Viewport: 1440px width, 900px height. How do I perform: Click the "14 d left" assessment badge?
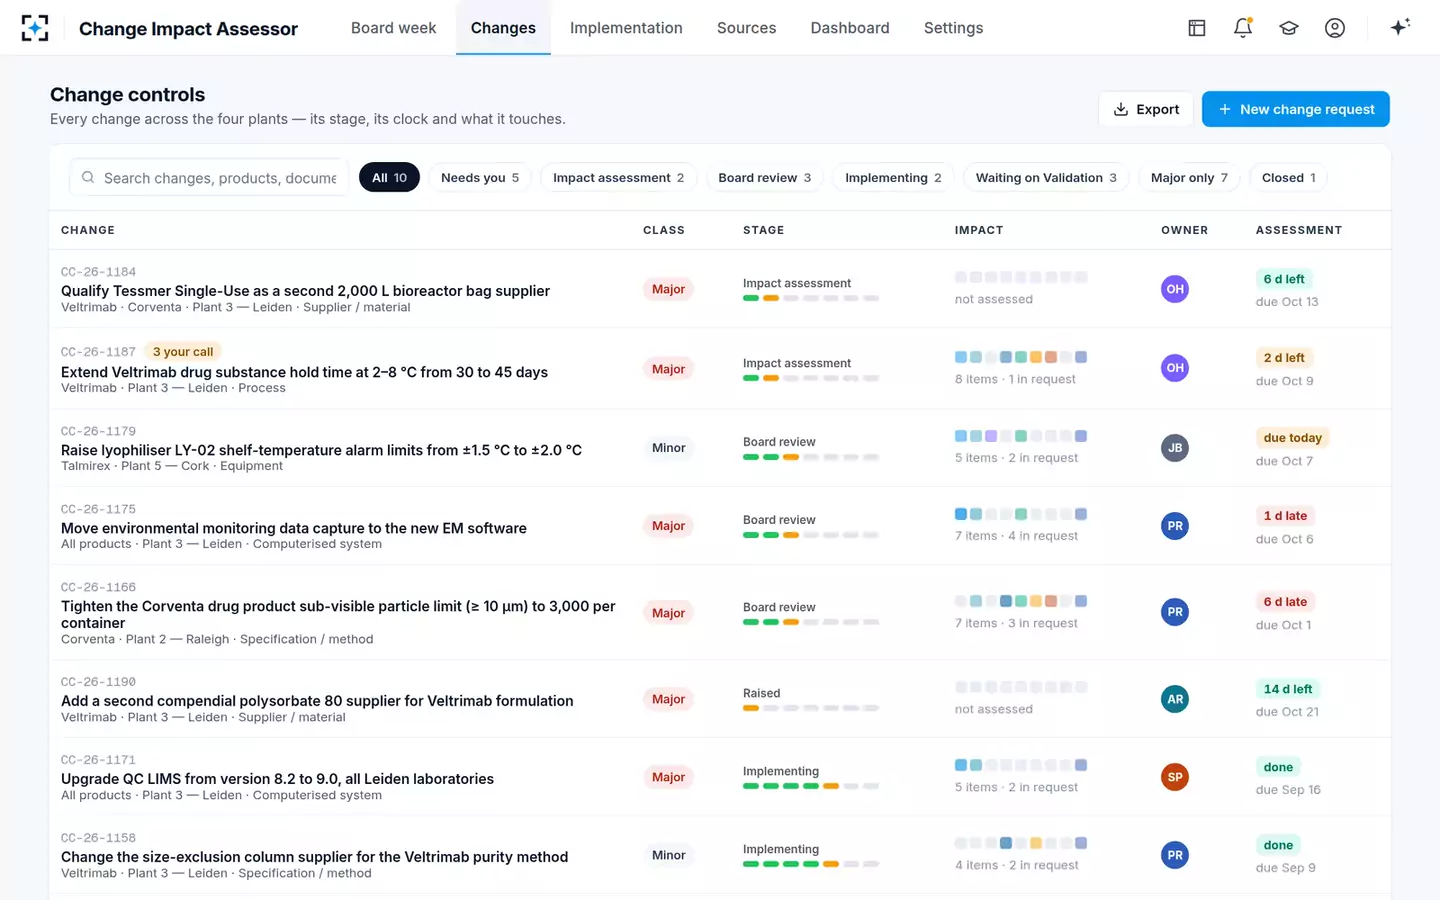pos(1288,689)
